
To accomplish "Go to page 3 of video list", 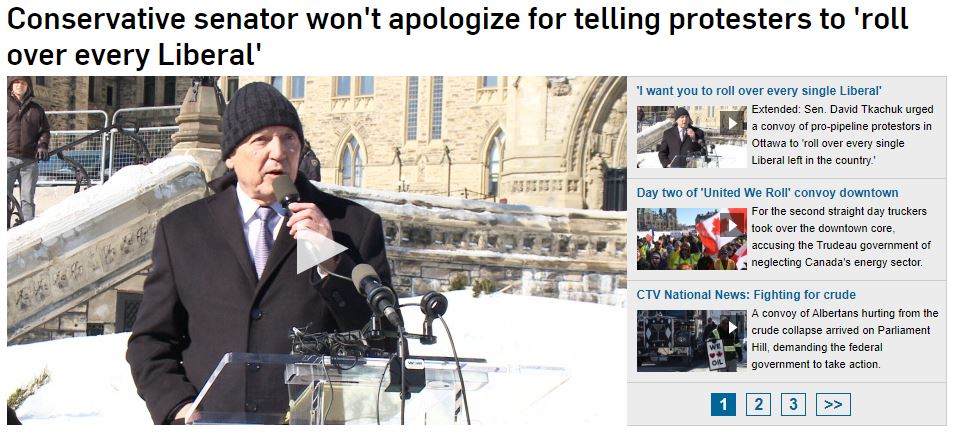I will (x=793, y=404).
